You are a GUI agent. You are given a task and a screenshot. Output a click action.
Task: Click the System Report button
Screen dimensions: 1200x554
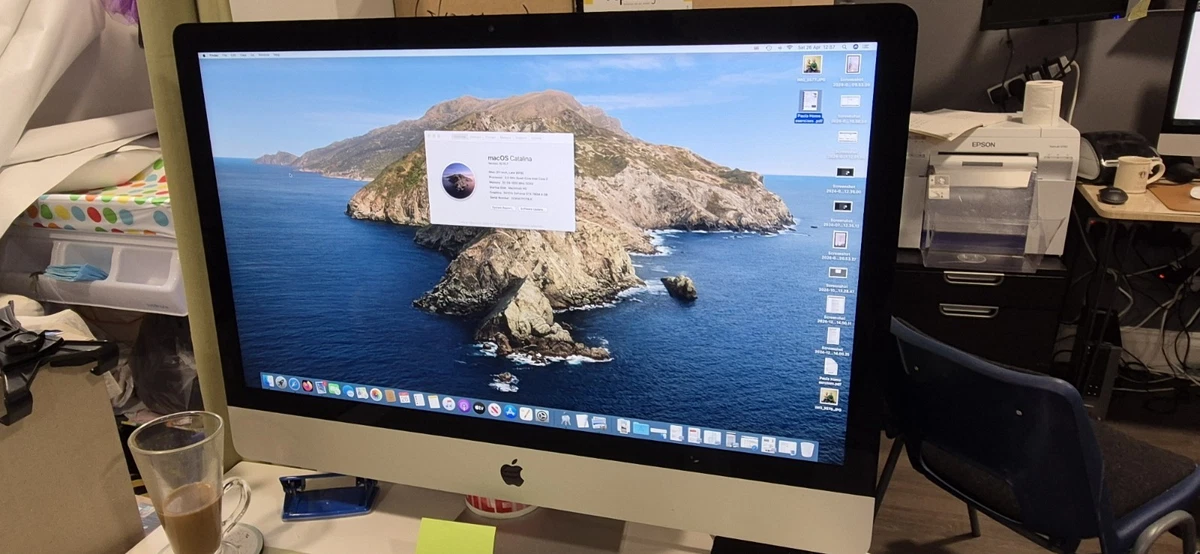pyautogui.click(x=502, y=208)
